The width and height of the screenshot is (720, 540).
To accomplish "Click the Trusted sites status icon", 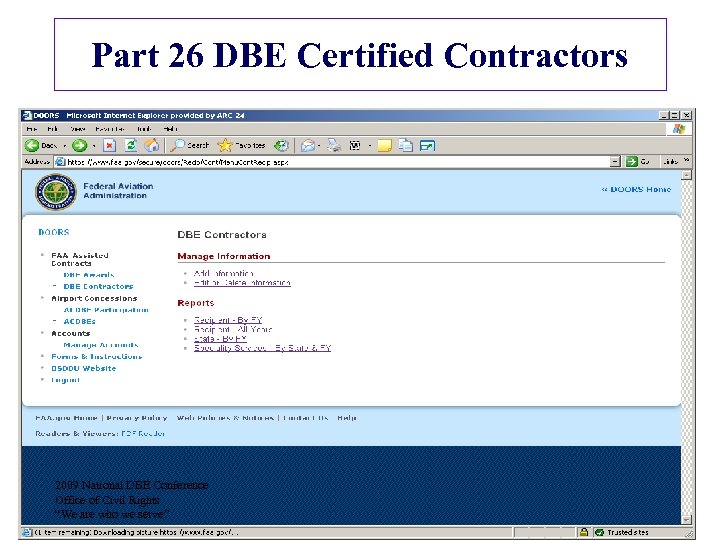I will [x=599, y=532].
